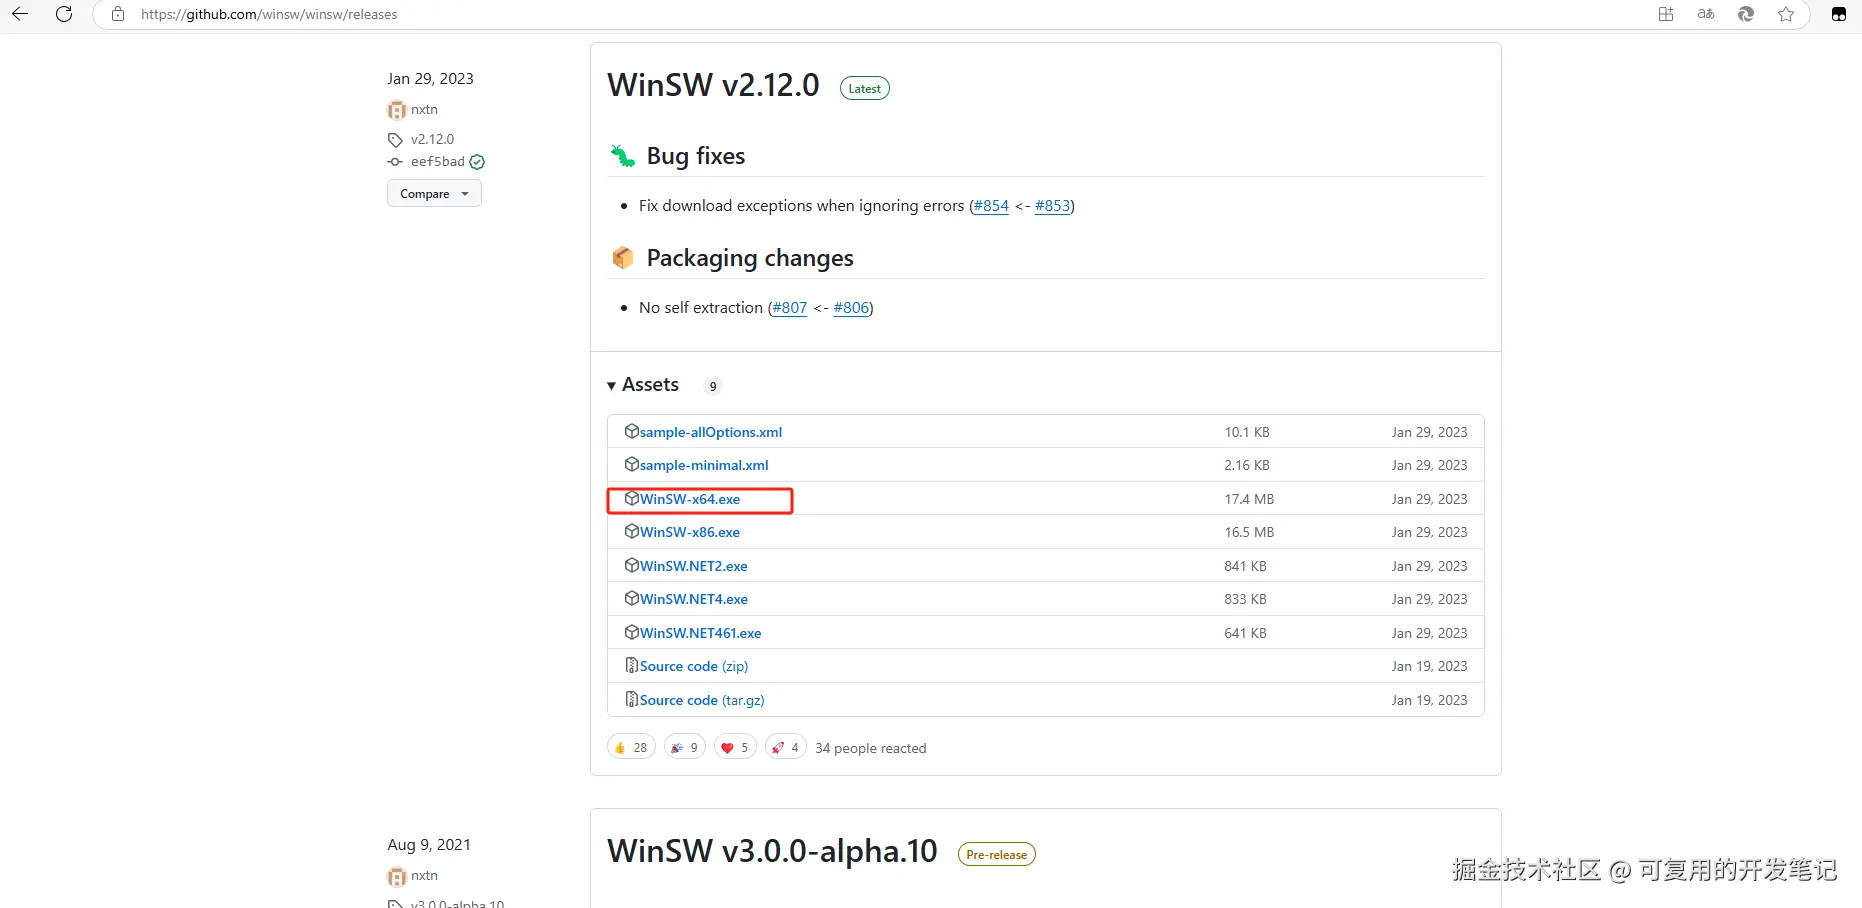Viewport: 1862px width, 908px height.
Task: Download WinSW.NET461.exe
Action: [x=701, y=633]
